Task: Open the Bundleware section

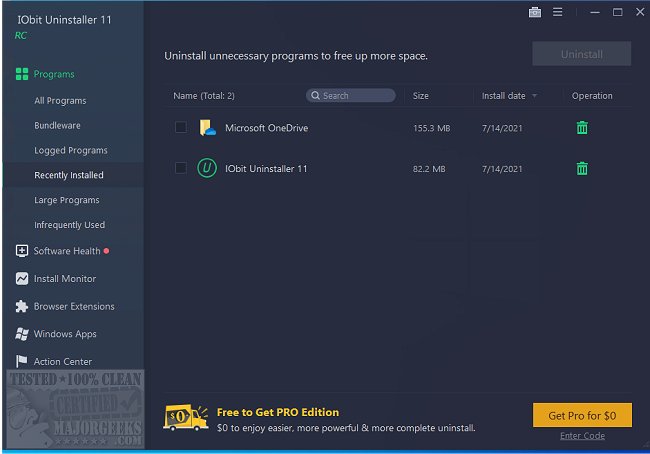Action: coord(57,126)
